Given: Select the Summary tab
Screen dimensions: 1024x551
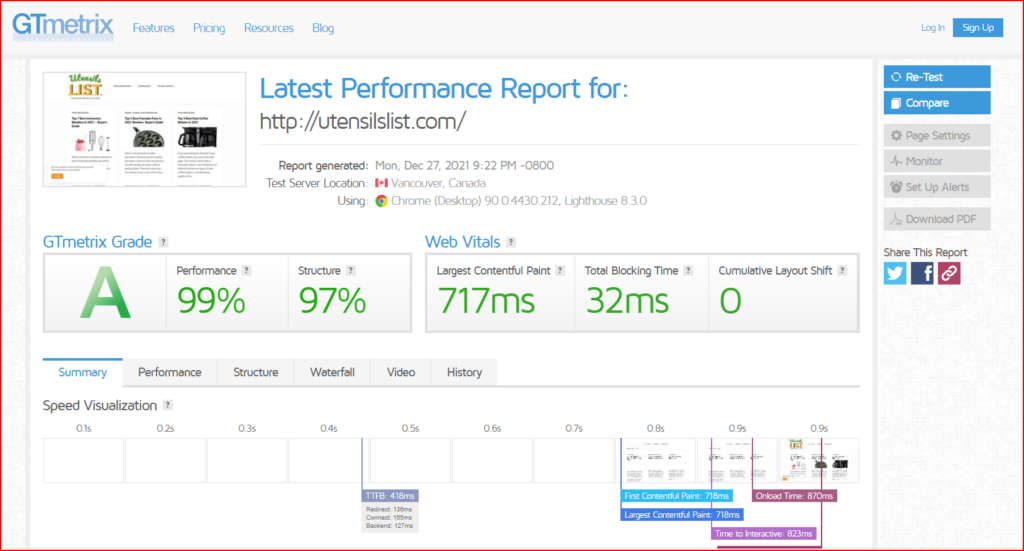Looking at the screenshot, I should click(x=82, y=372).
